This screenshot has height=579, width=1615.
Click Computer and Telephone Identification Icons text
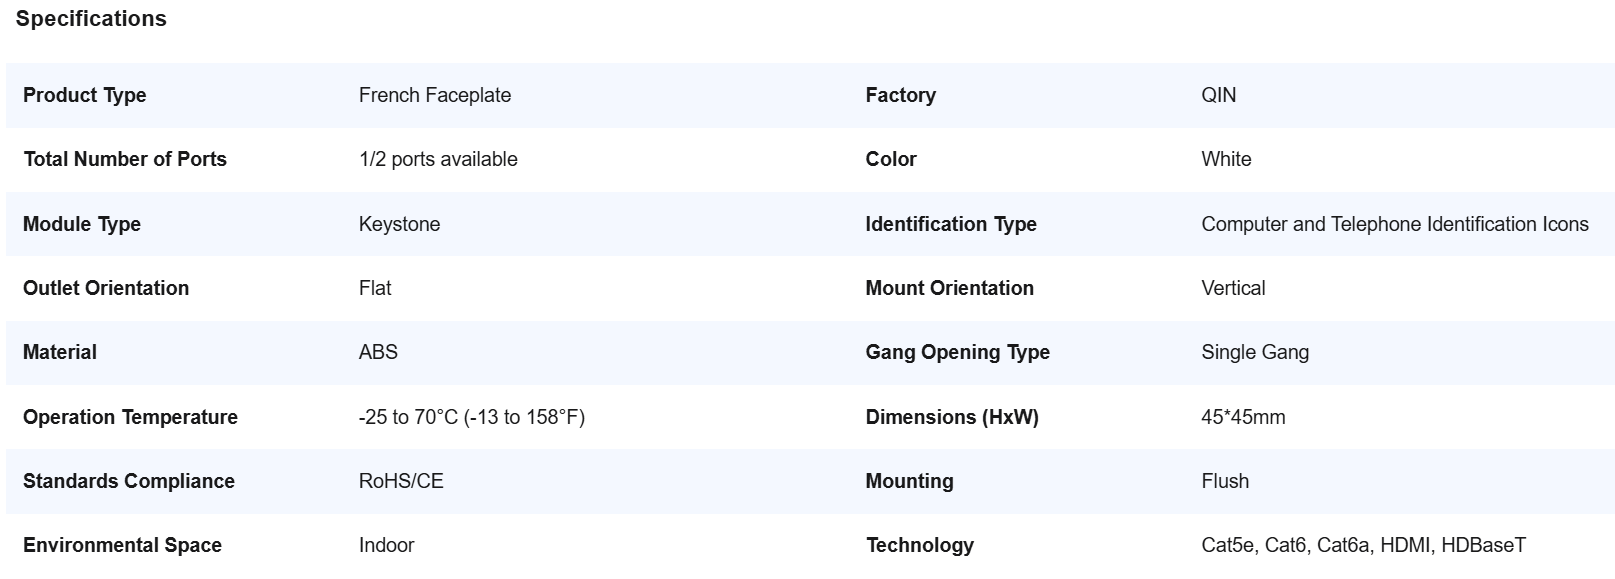(1394, 224)
